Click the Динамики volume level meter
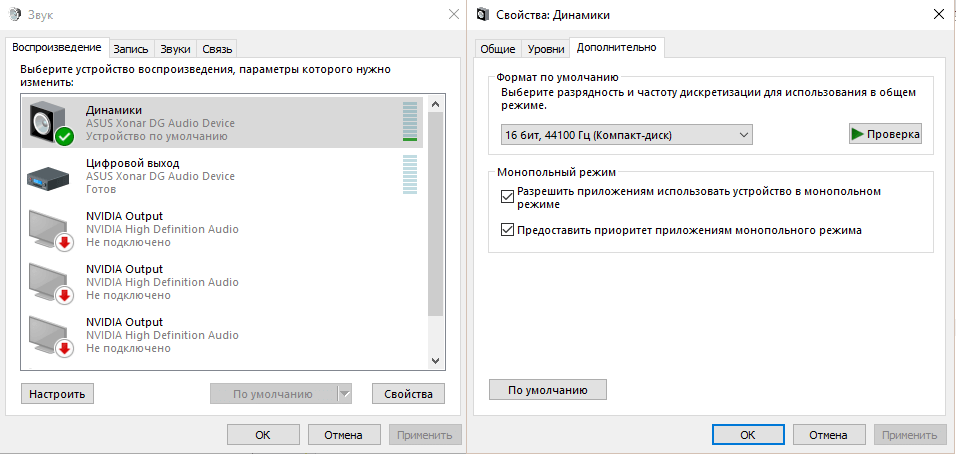Viewport: 956px width, 454px height. tap(410, 122)
